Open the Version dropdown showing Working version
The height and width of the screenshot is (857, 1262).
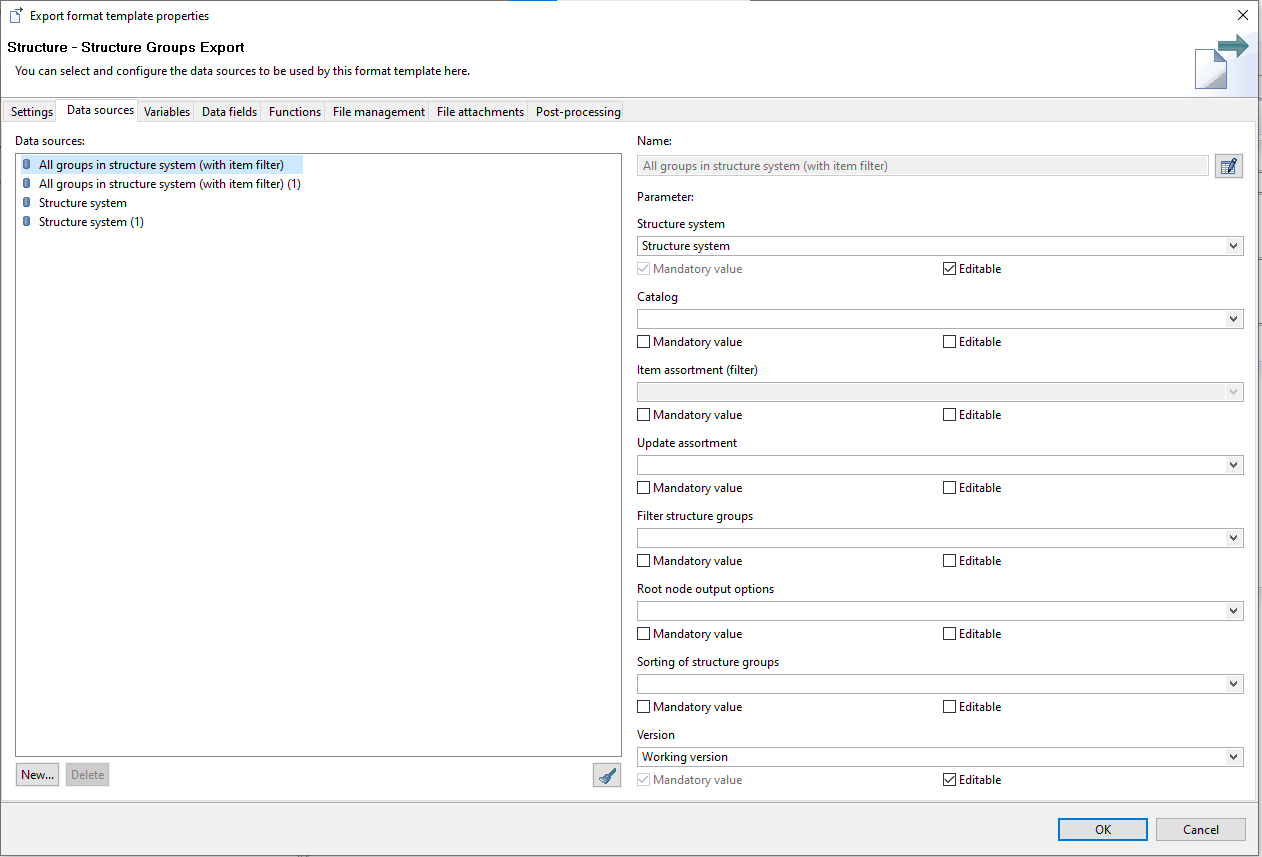coord(940,757)
